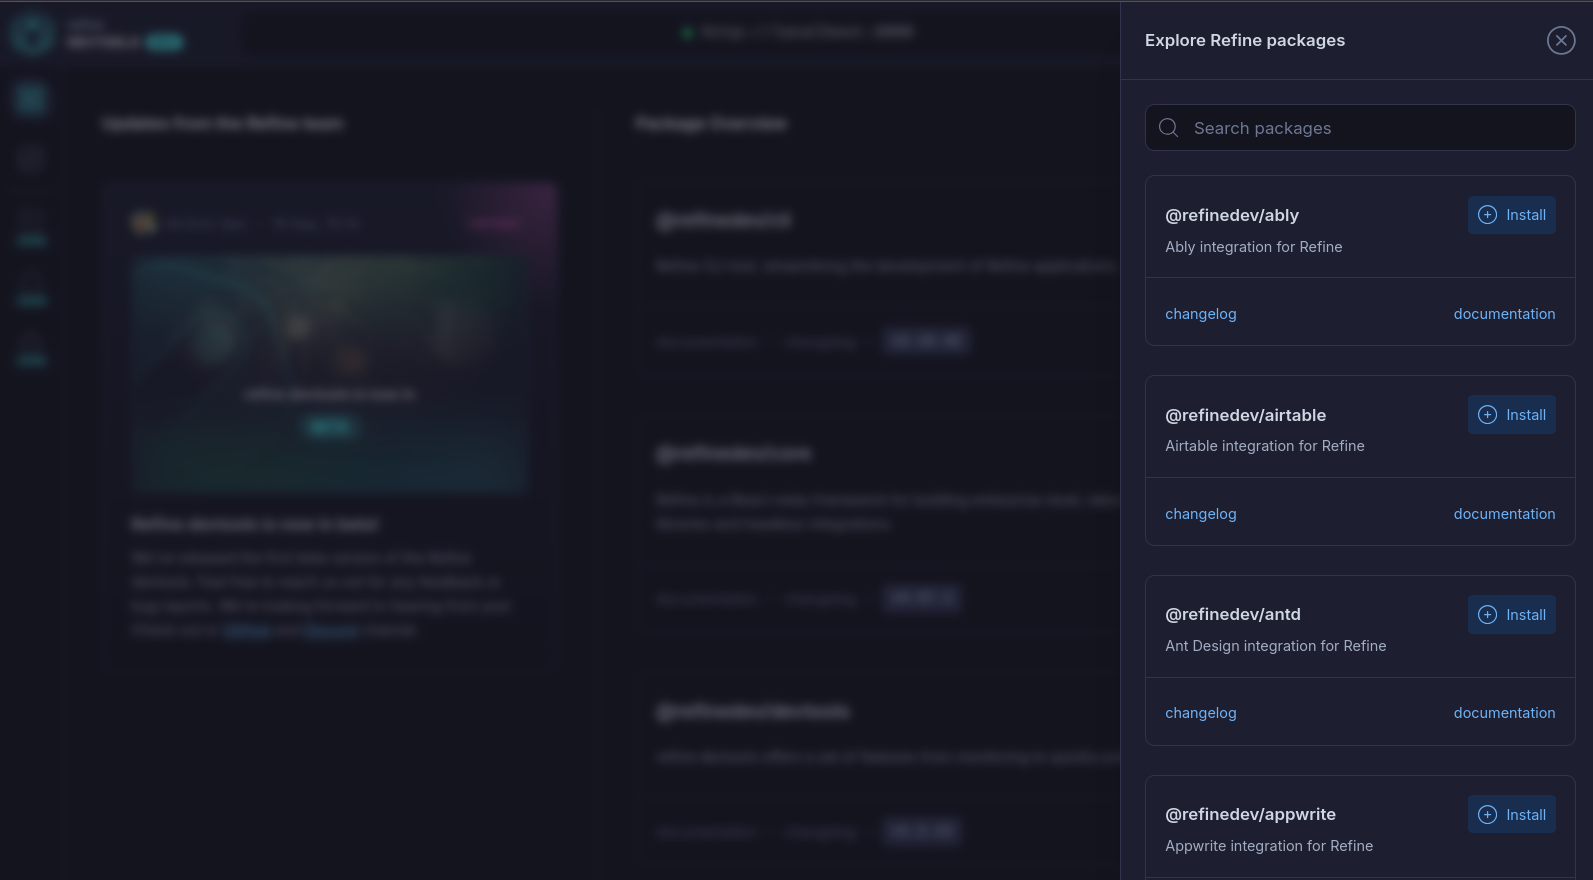
Task: Focus the Search packages input field
Action: tap(1360, 128)
